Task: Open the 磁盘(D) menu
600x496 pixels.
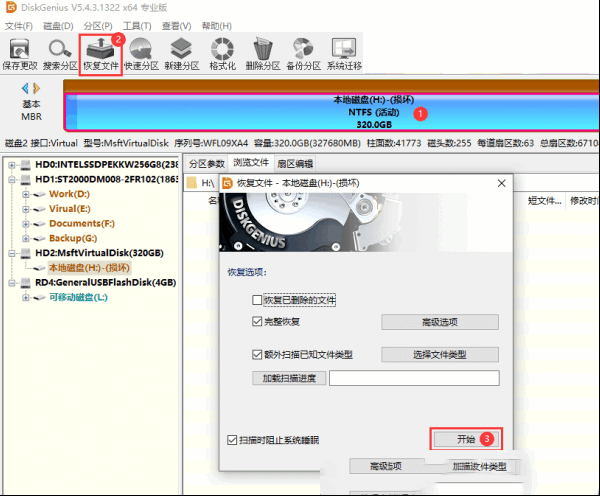Action: 58,26
